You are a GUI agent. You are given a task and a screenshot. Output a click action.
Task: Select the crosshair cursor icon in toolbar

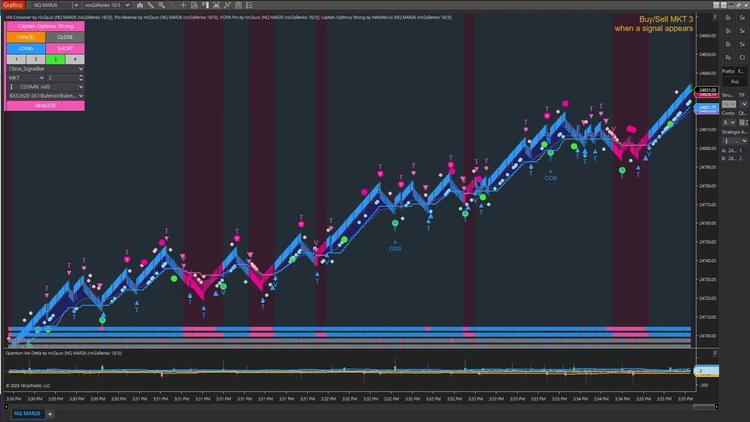coord(183,5)
